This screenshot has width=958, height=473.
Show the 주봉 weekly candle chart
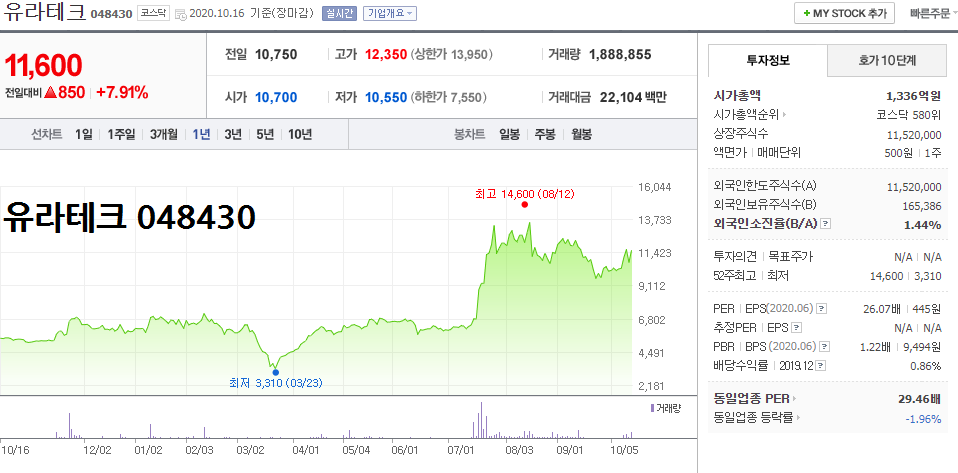pyautogui.click(x=545, y=134)
